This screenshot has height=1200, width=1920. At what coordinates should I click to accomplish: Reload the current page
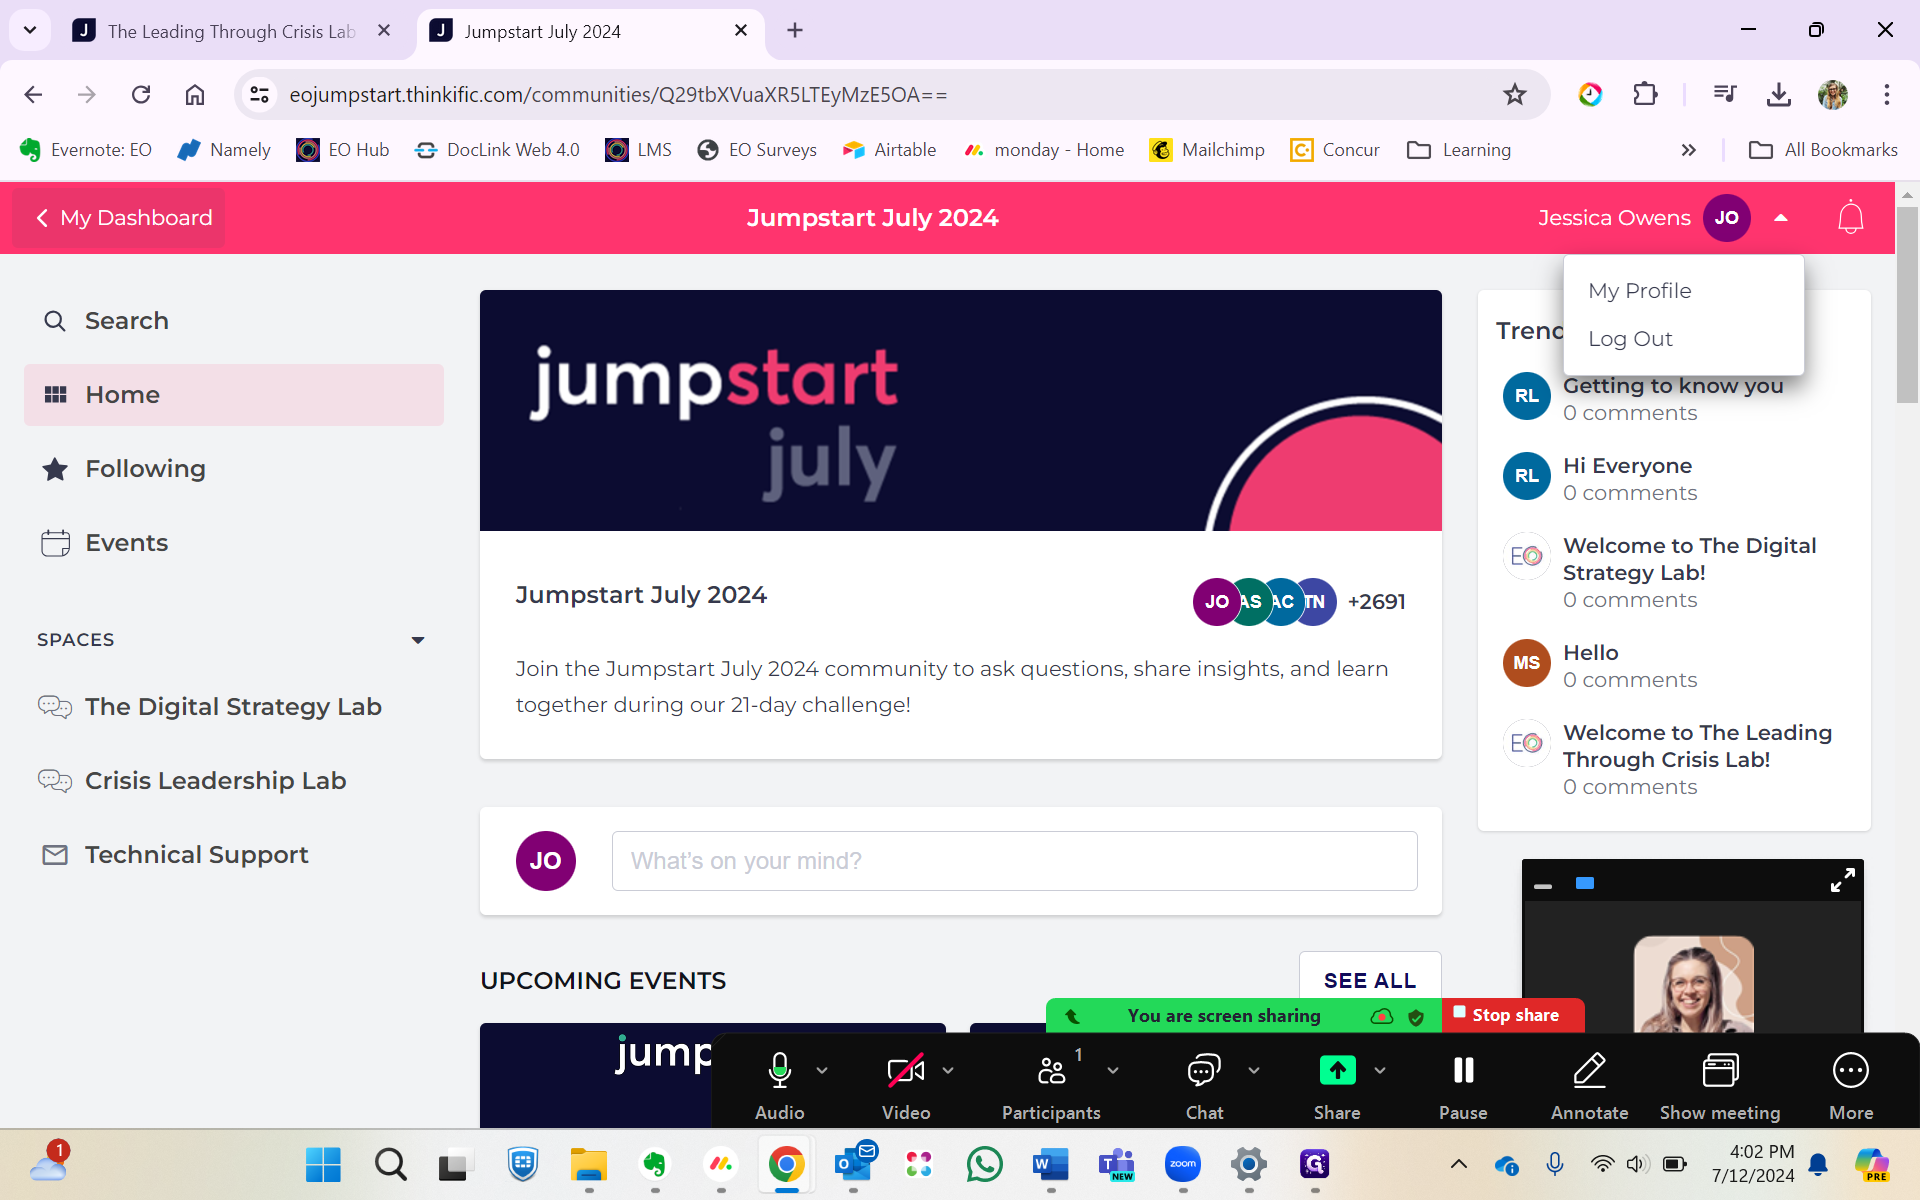tap(141, 94)
